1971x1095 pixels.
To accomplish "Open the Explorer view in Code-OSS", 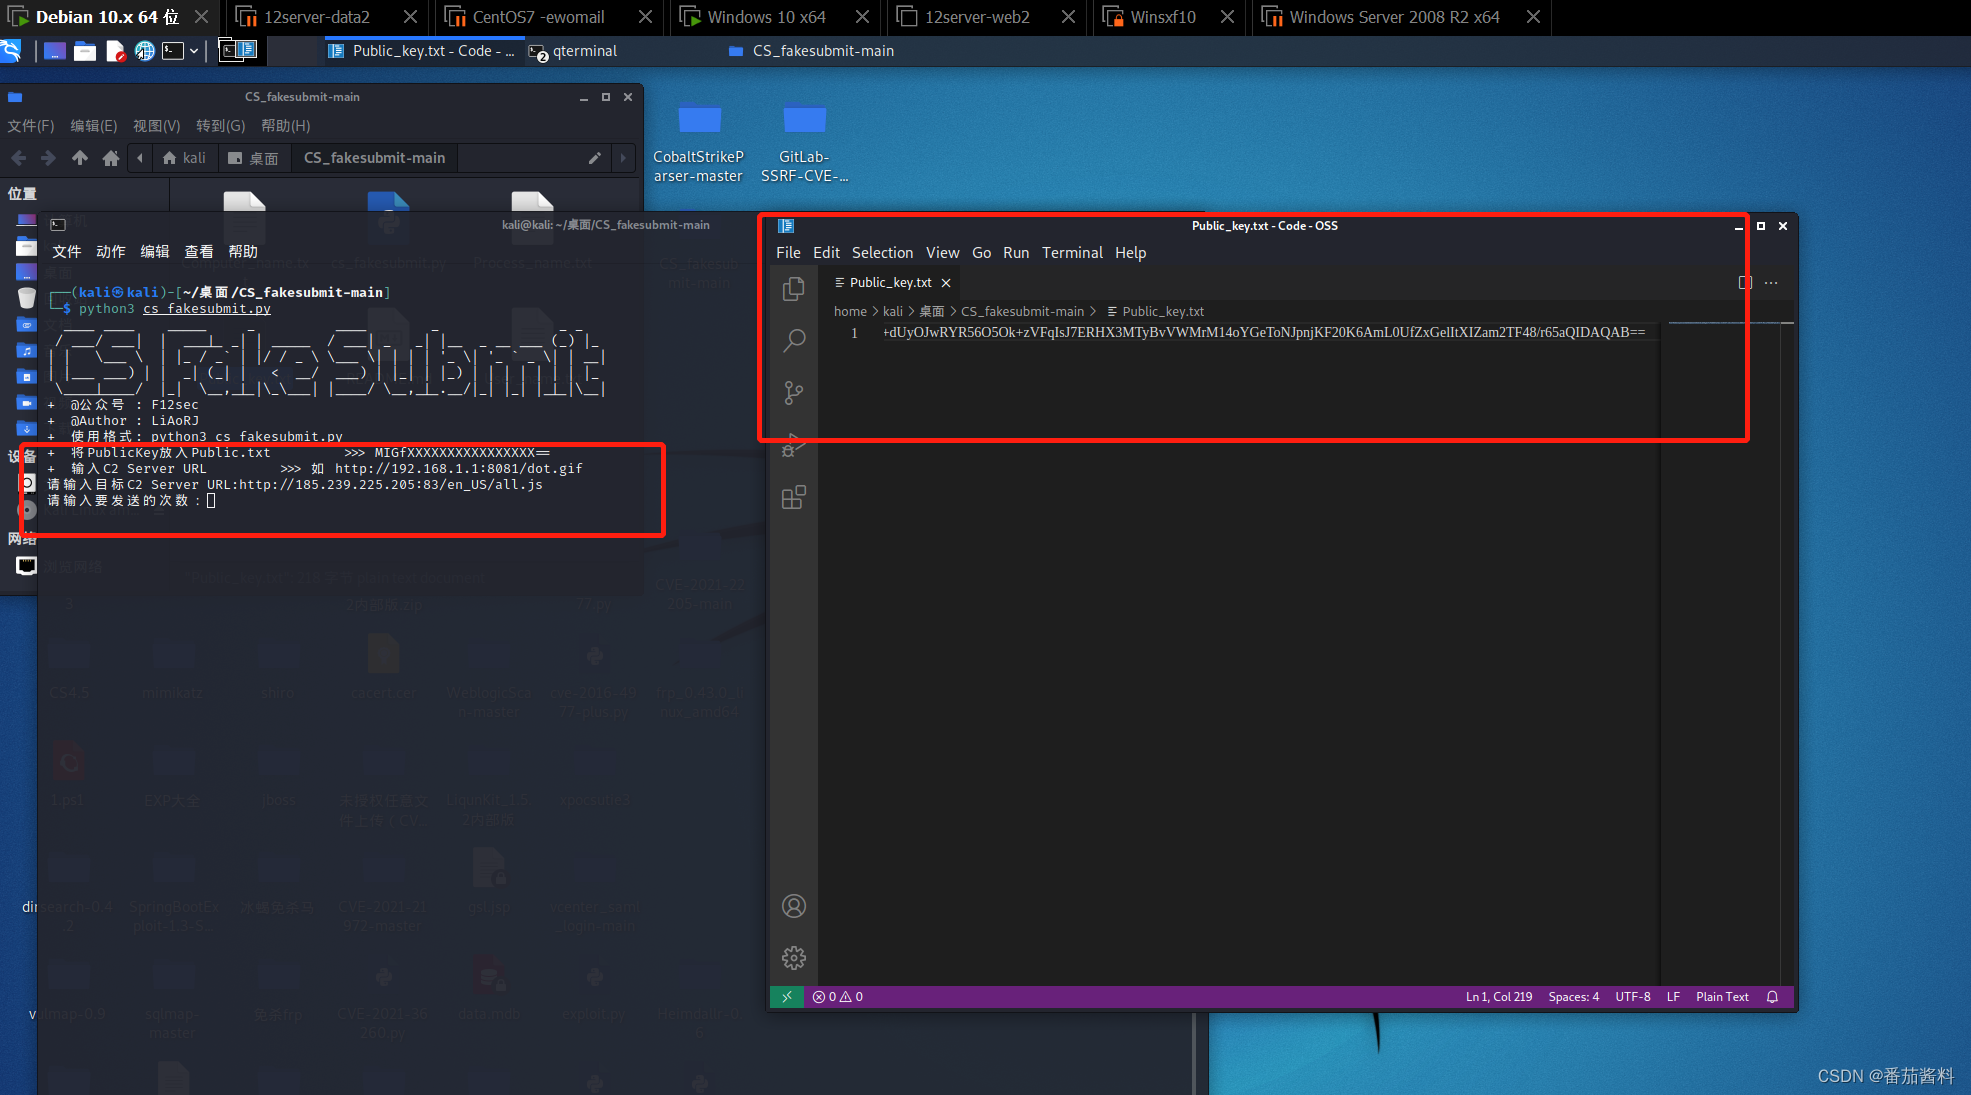I will click(x=794, y=289).
